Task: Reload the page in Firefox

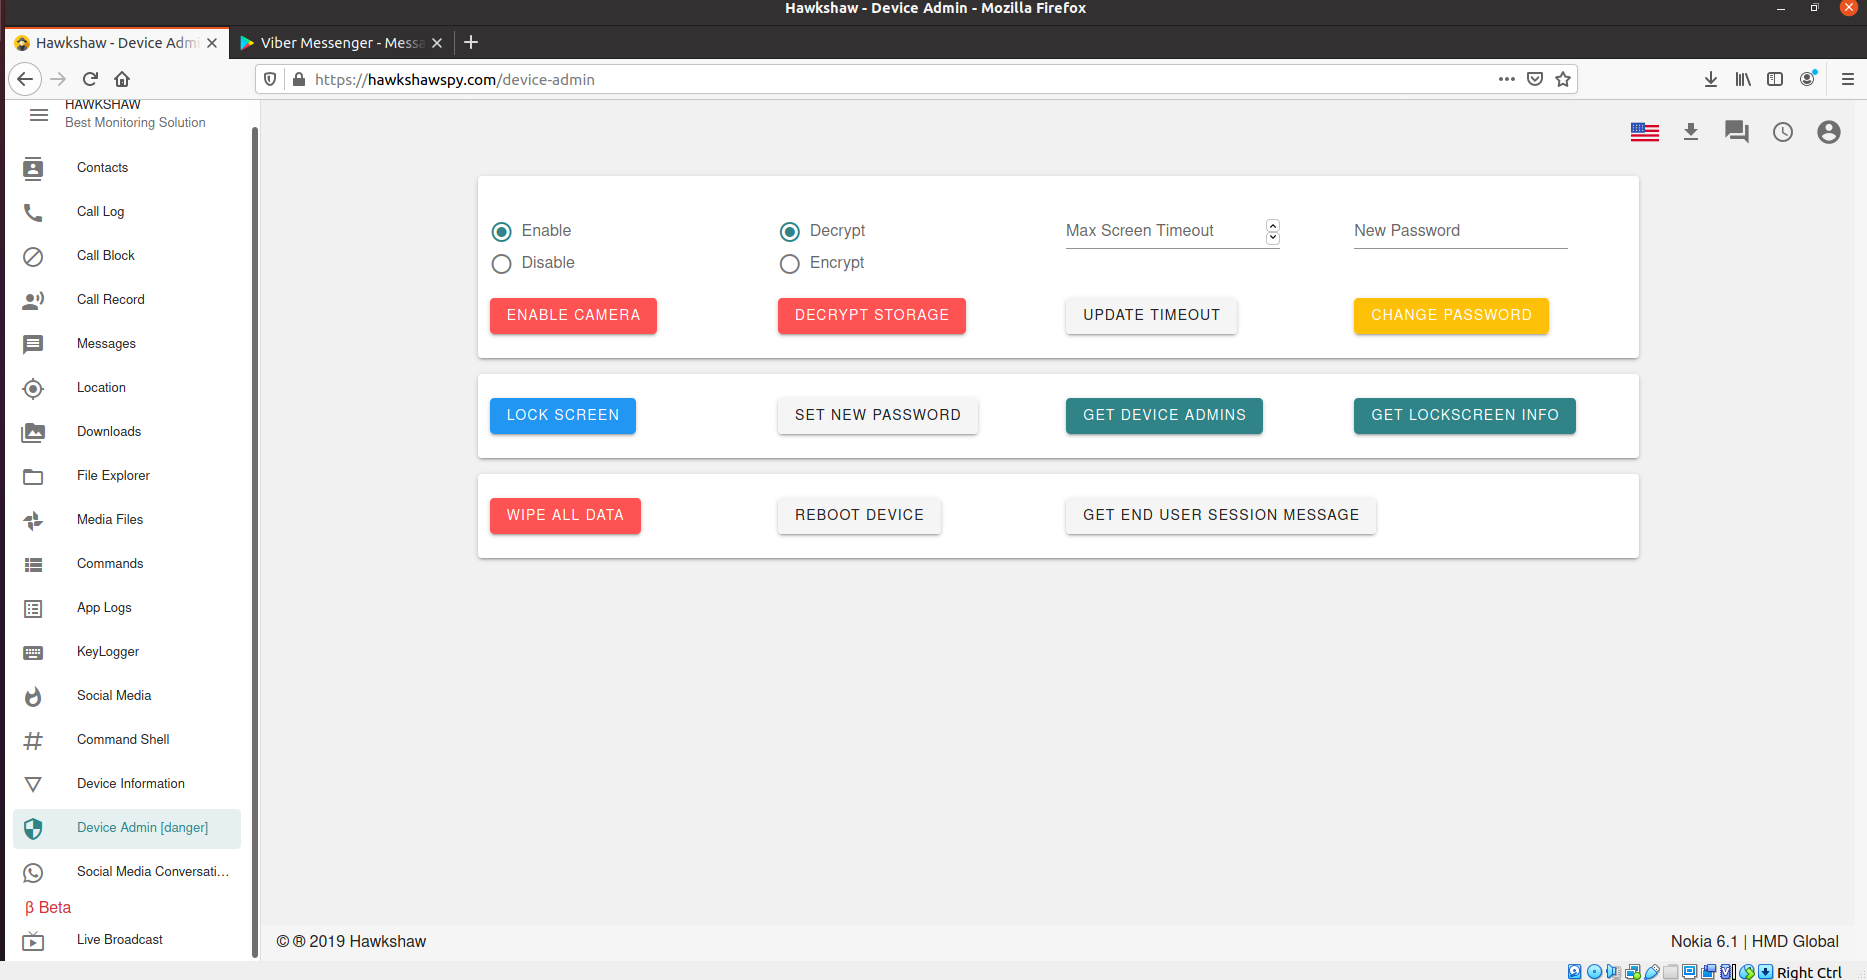Action: coord(90,79)
